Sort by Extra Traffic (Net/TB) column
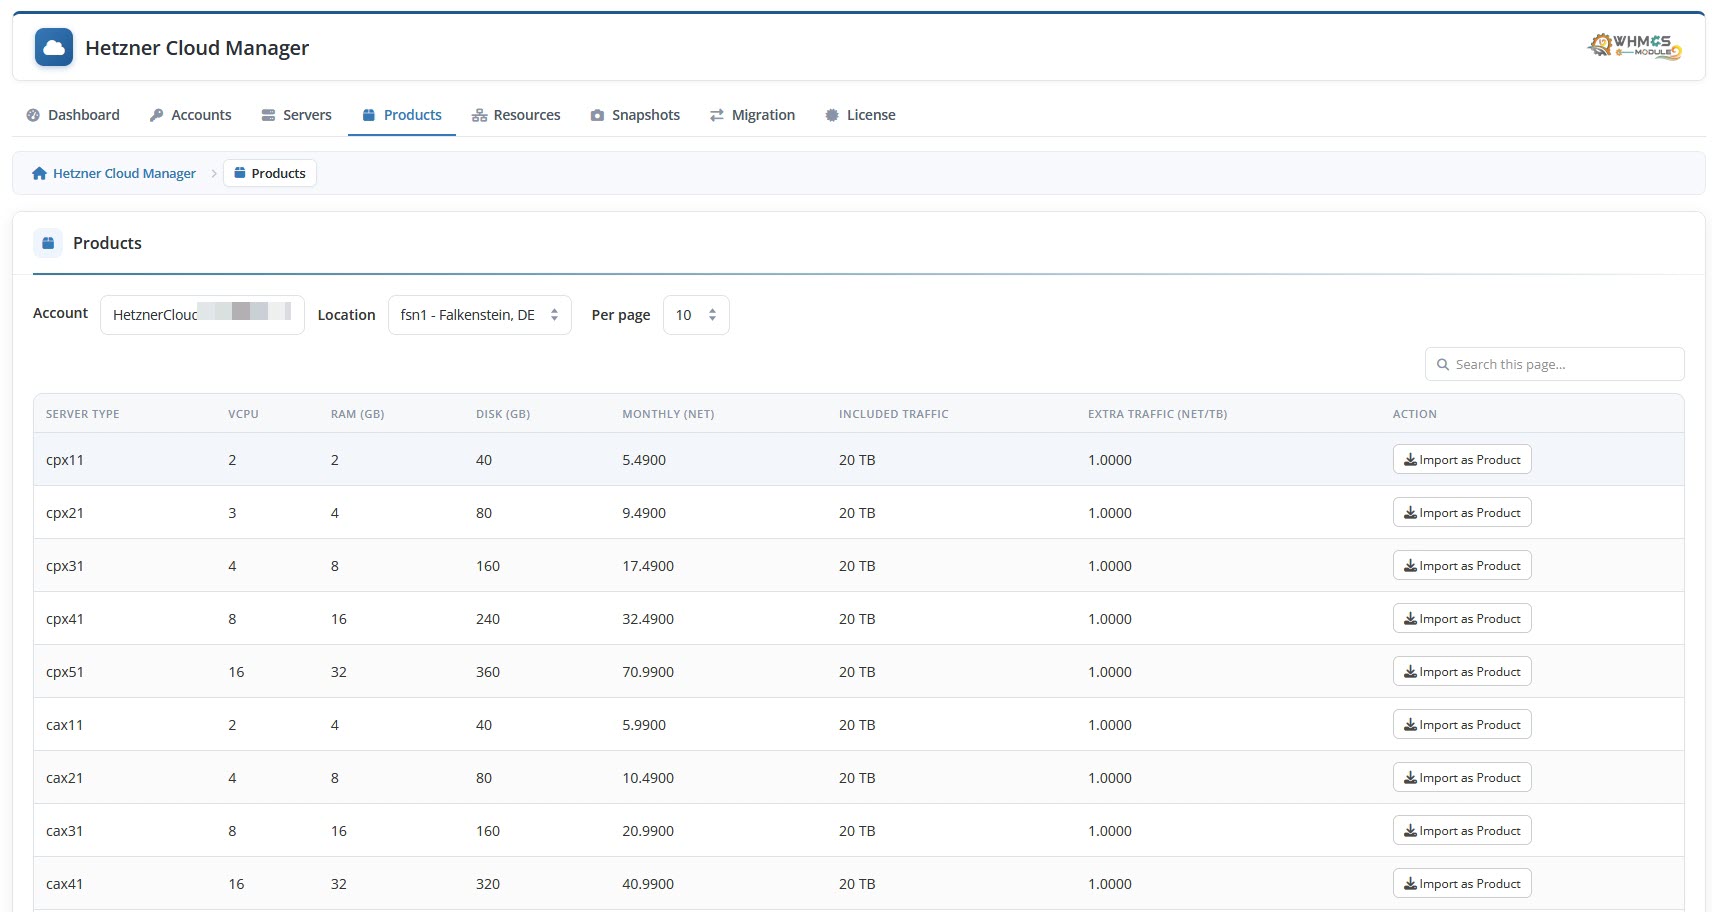Image resolution: width=1712 pixels, height=912 pixels. coord(1158,414)
